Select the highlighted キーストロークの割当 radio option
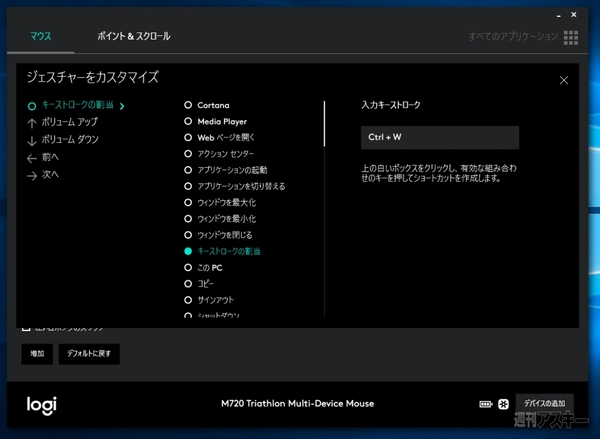 222,251
